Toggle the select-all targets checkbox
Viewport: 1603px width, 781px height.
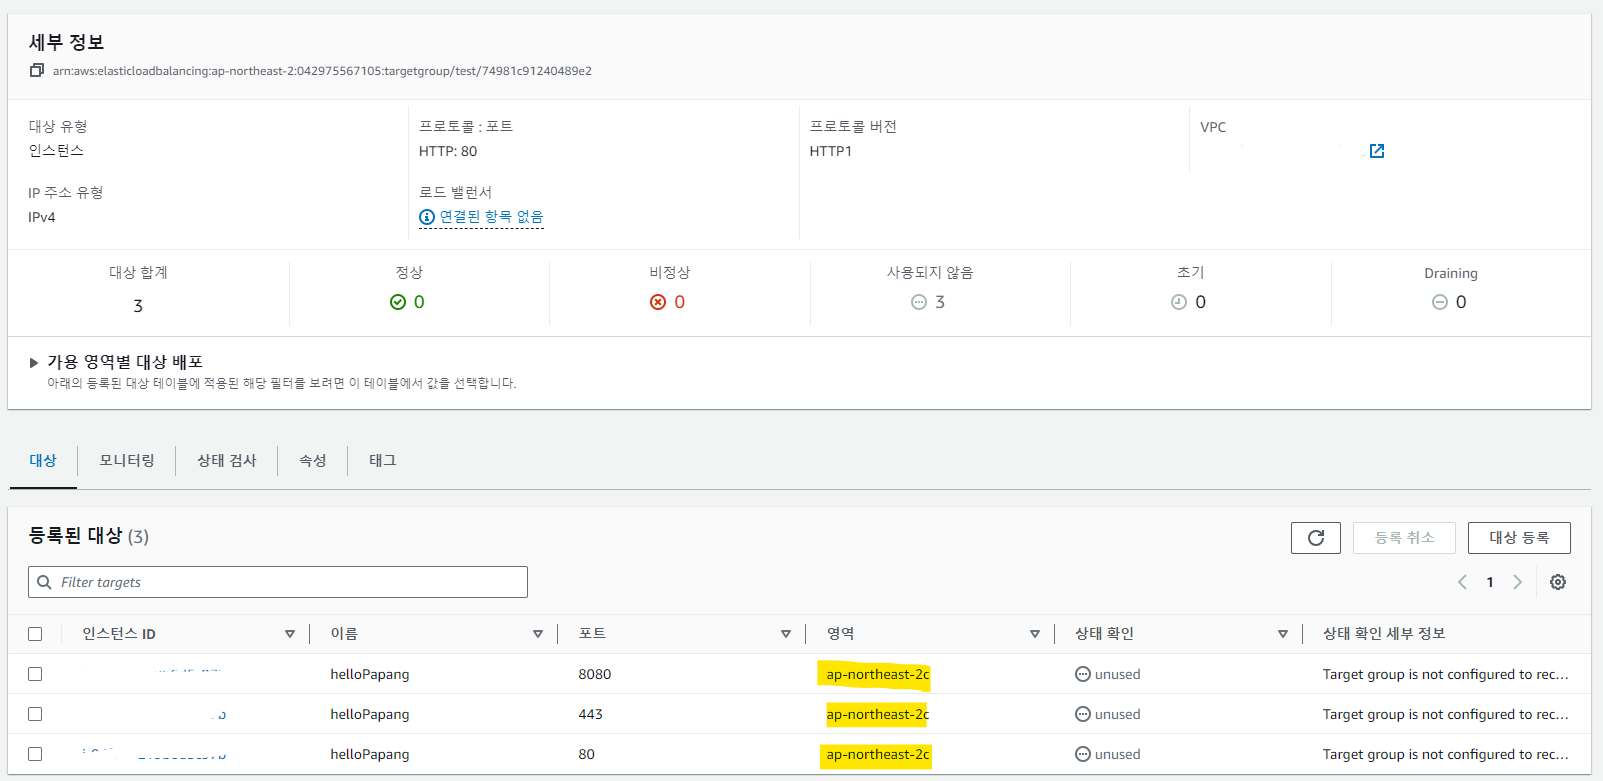click(x=35, y=634)
